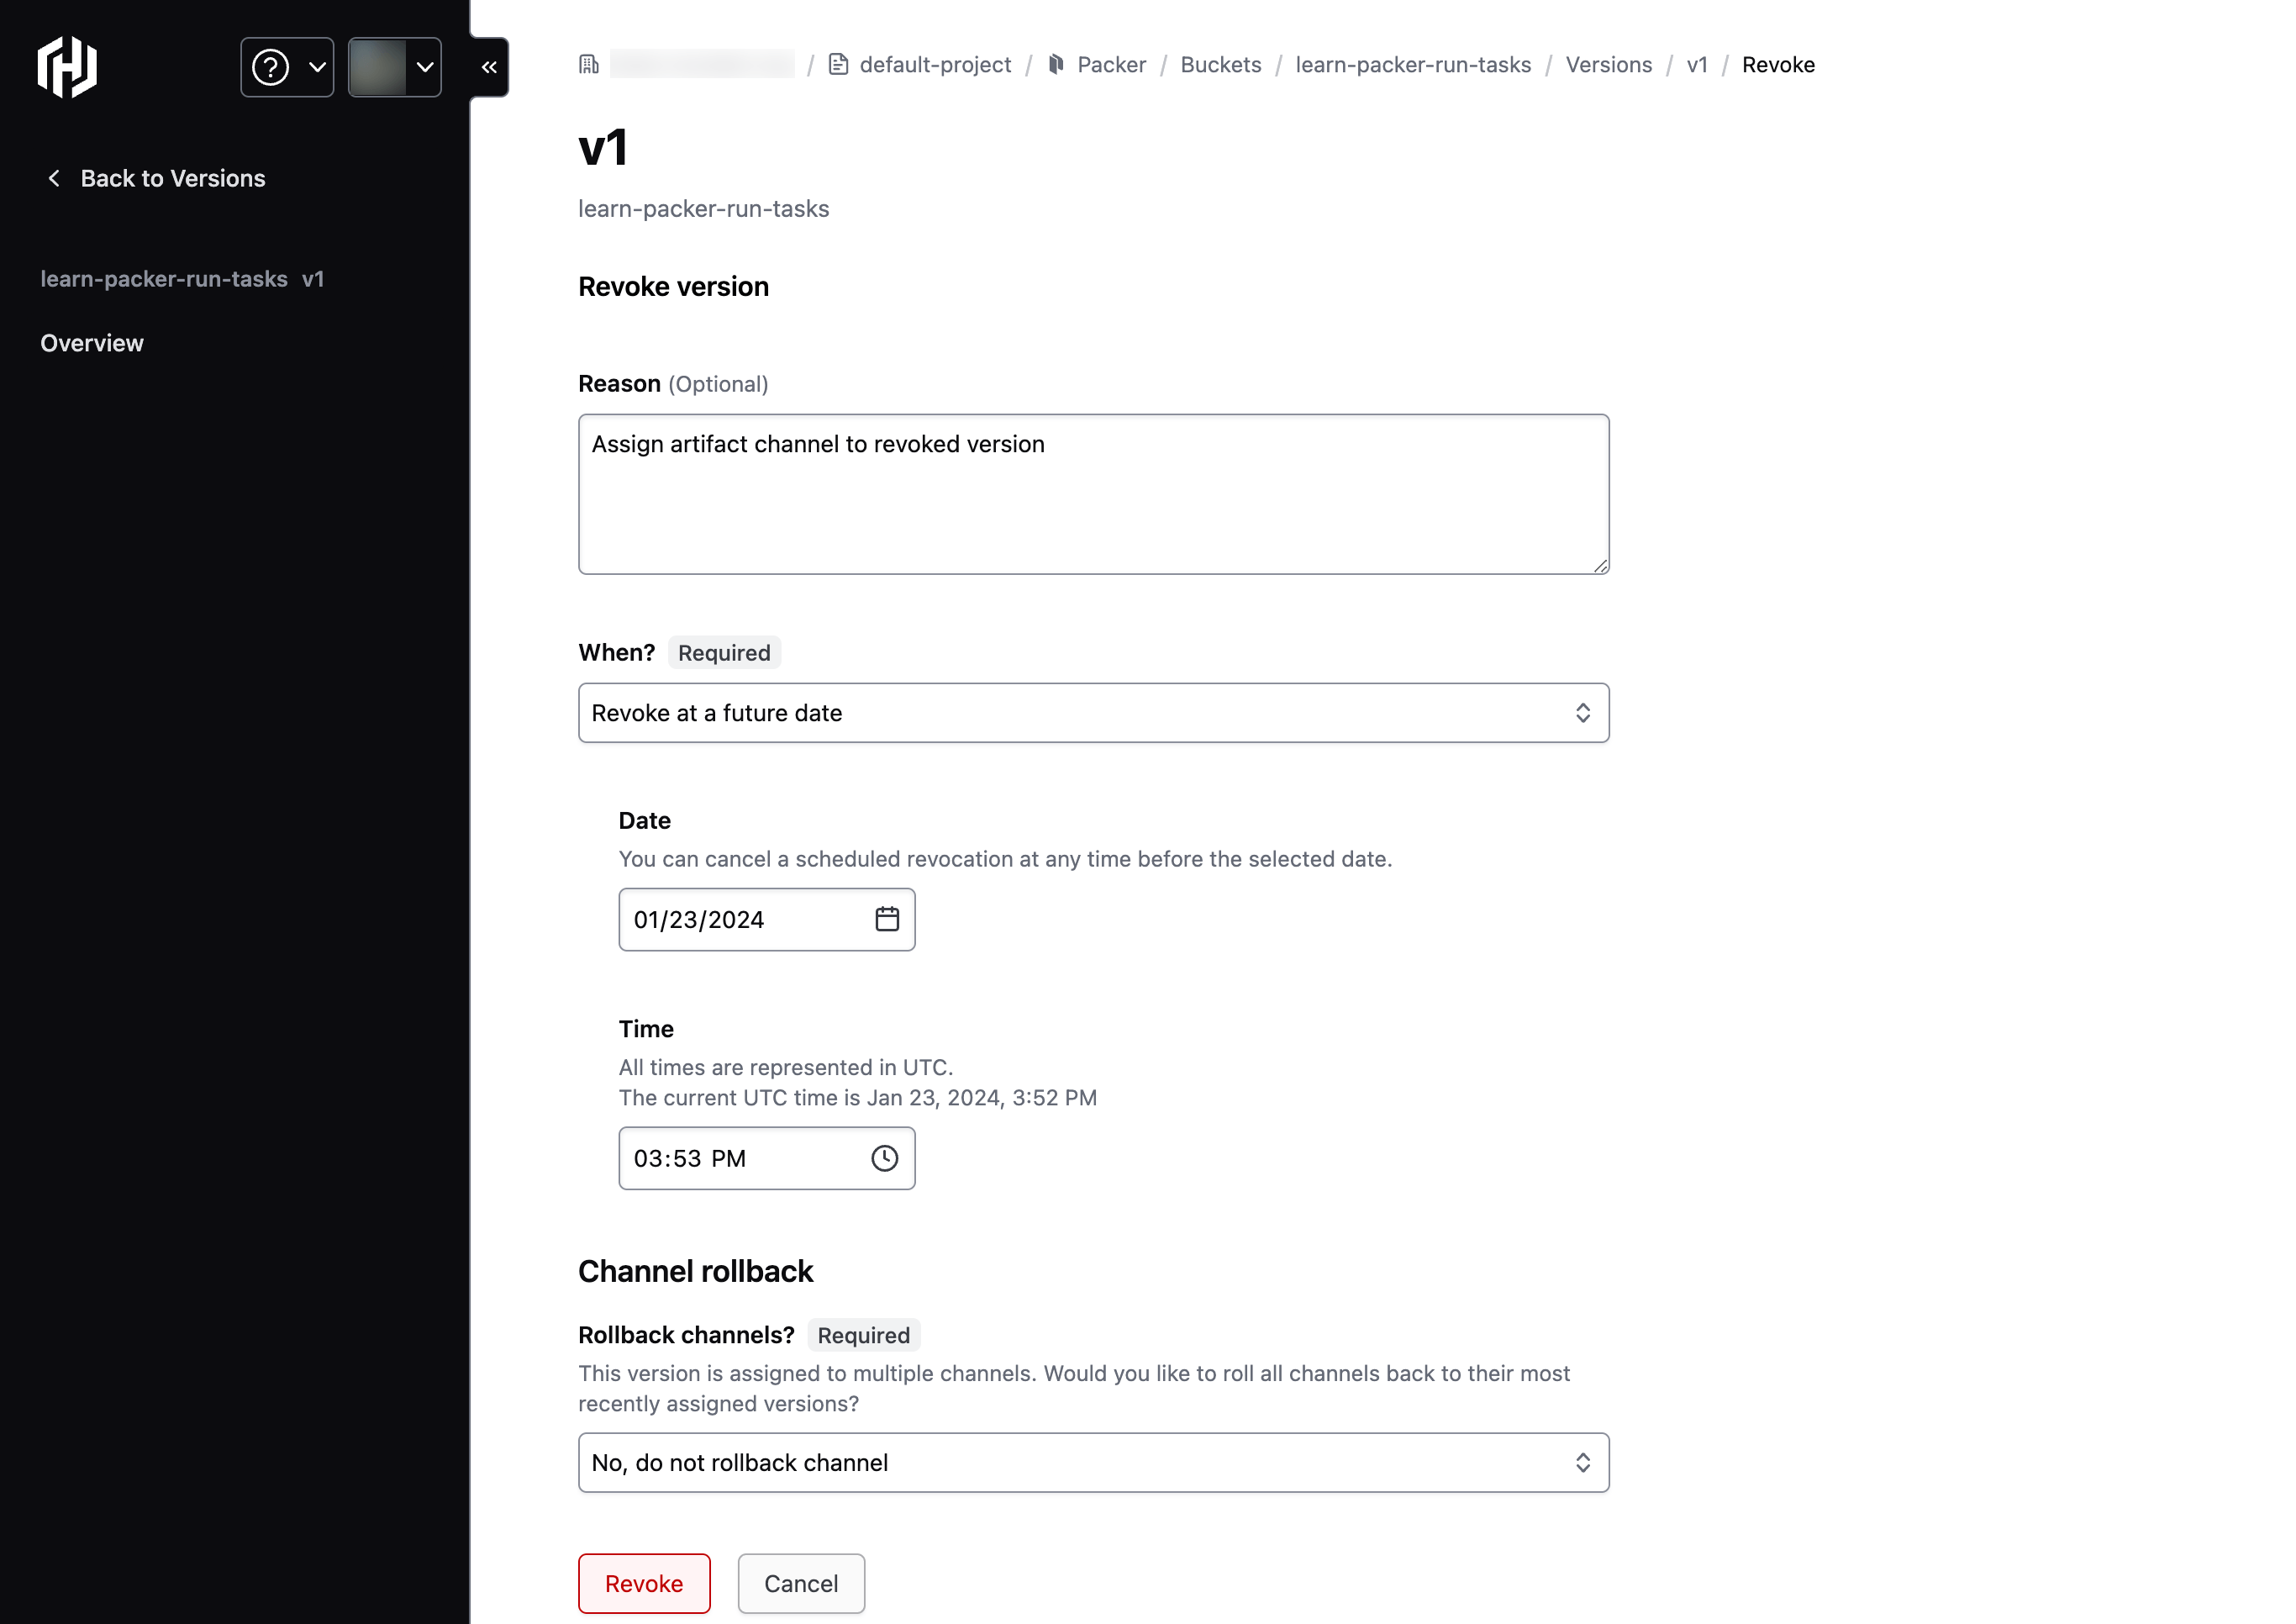Screen dimensions: 2296x1624
Task: Expand the When dropdown selector
Action: (x=1093, y=712)
